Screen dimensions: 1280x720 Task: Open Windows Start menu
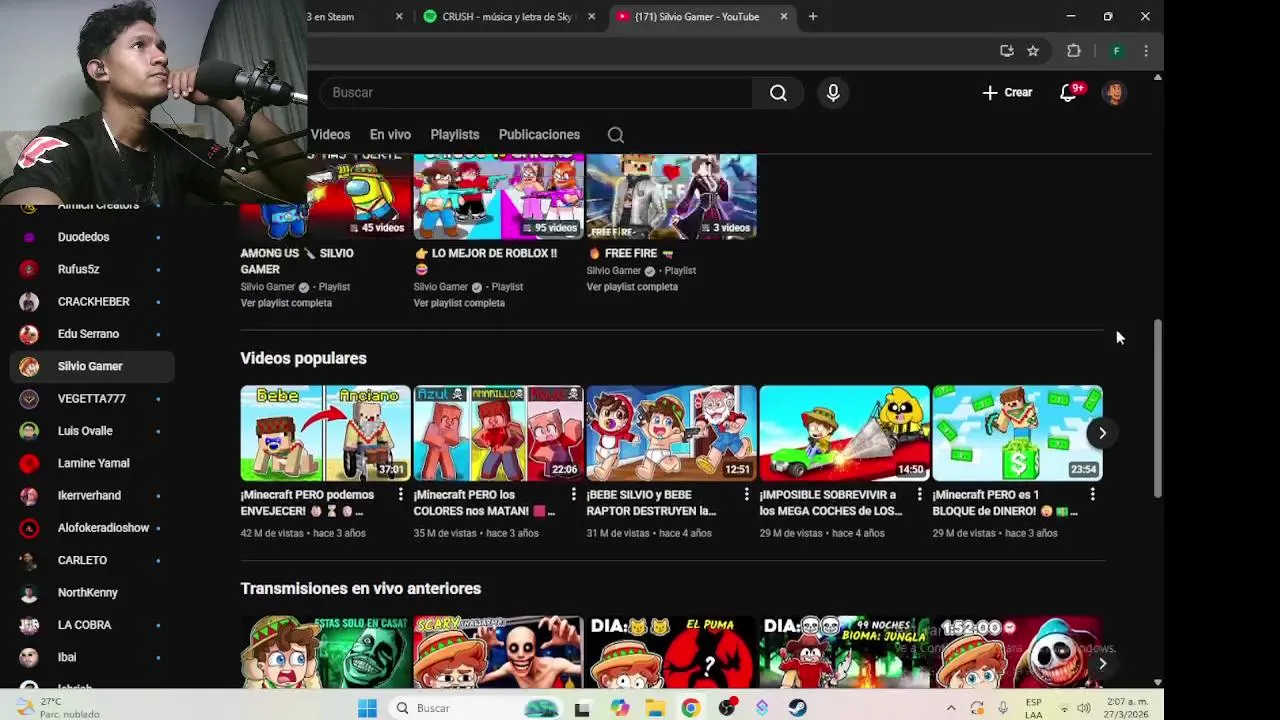[367, 708]
